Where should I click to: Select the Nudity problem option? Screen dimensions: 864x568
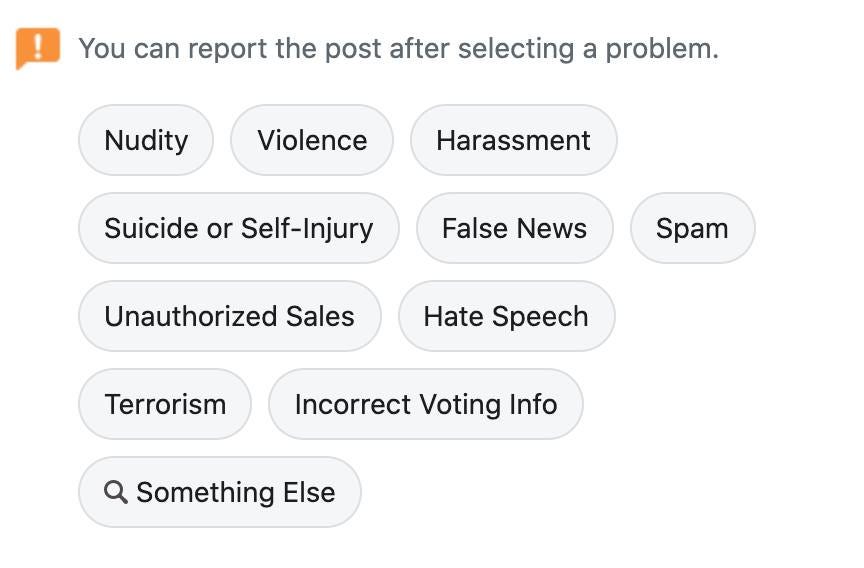(146, 140)
